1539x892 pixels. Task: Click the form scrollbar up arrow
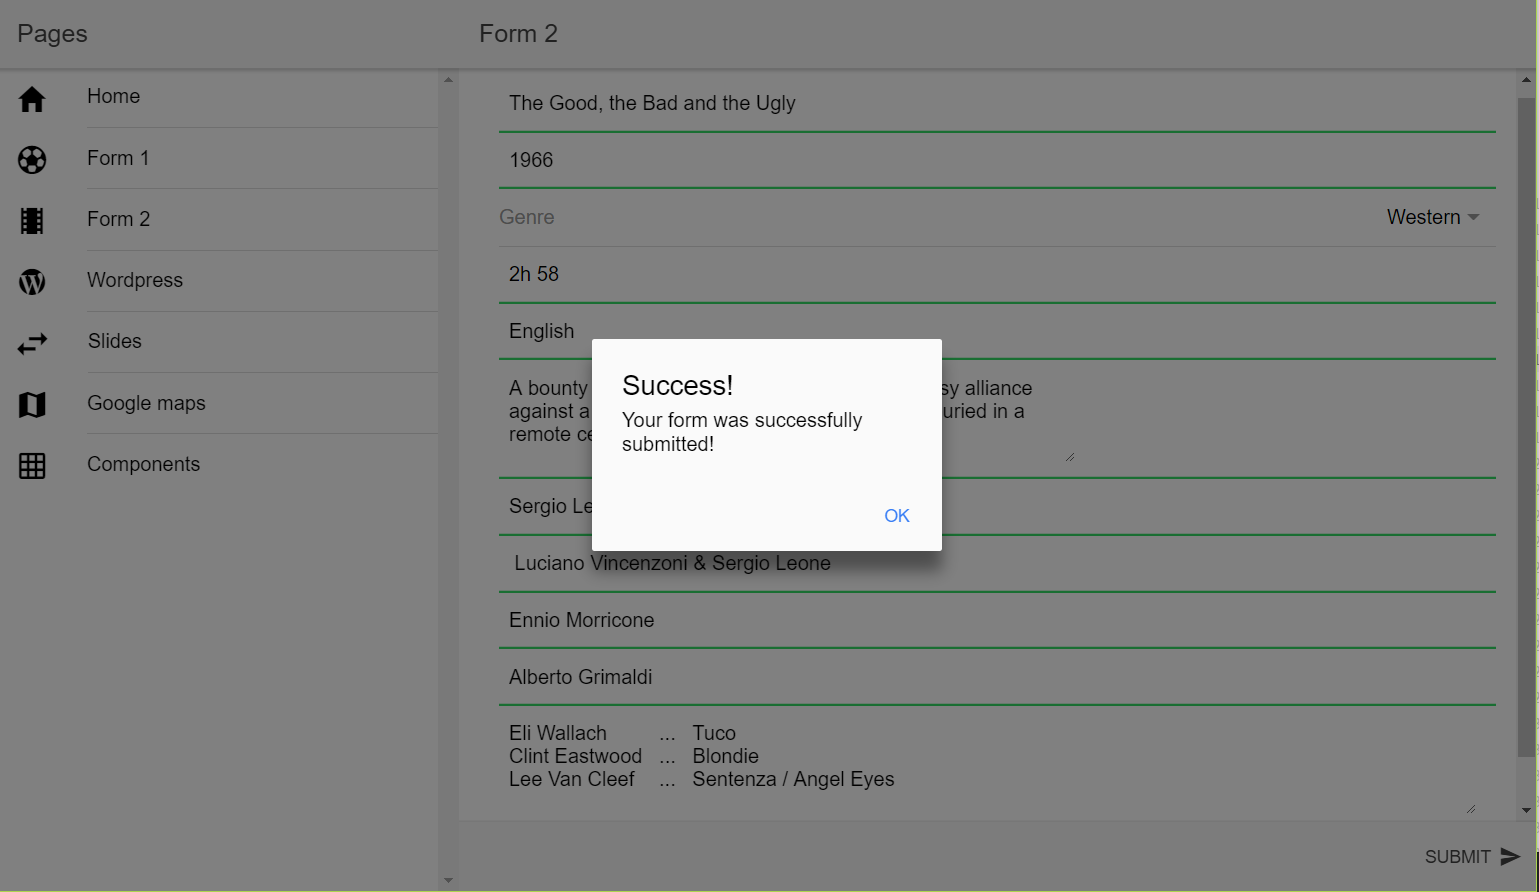tap(1526, 80)
